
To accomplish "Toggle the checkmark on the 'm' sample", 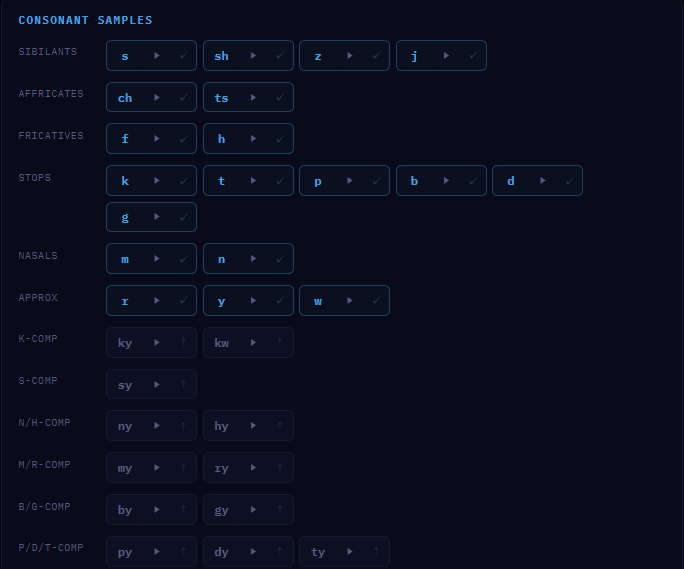I will [x=184, y=259].
